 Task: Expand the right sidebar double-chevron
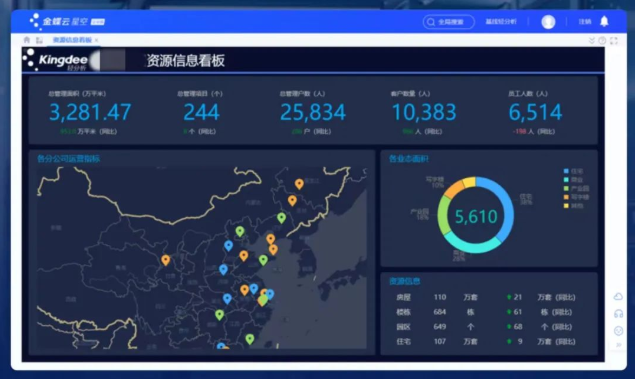tap(619, 345)
